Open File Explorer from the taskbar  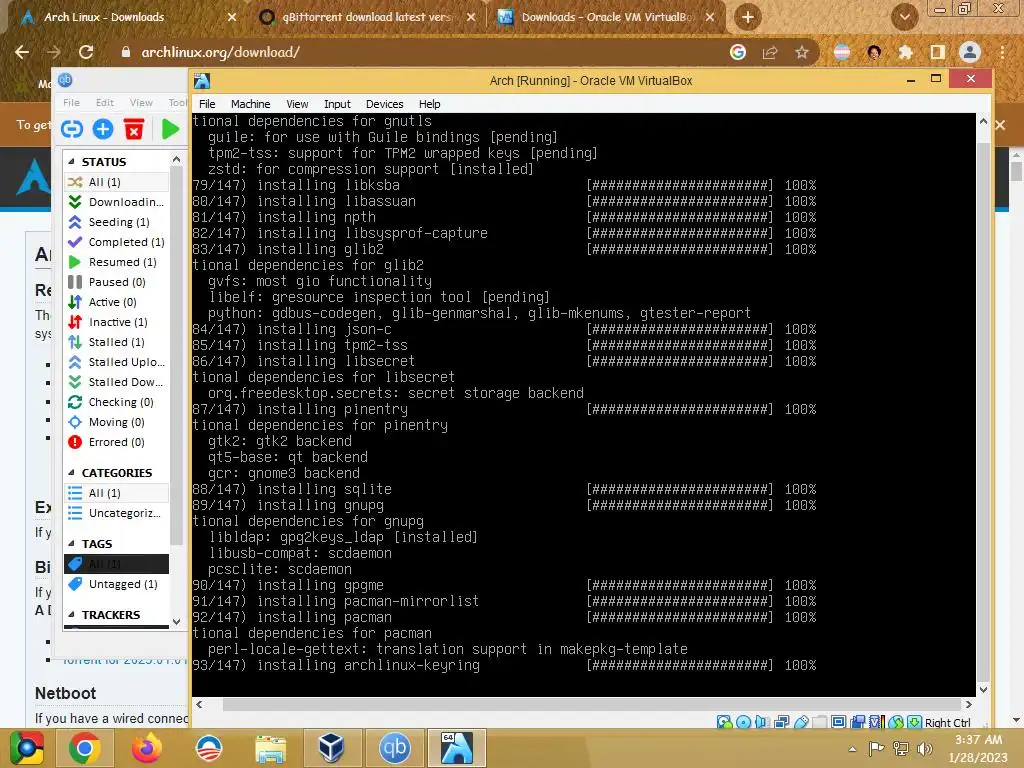tap(270, 748)
